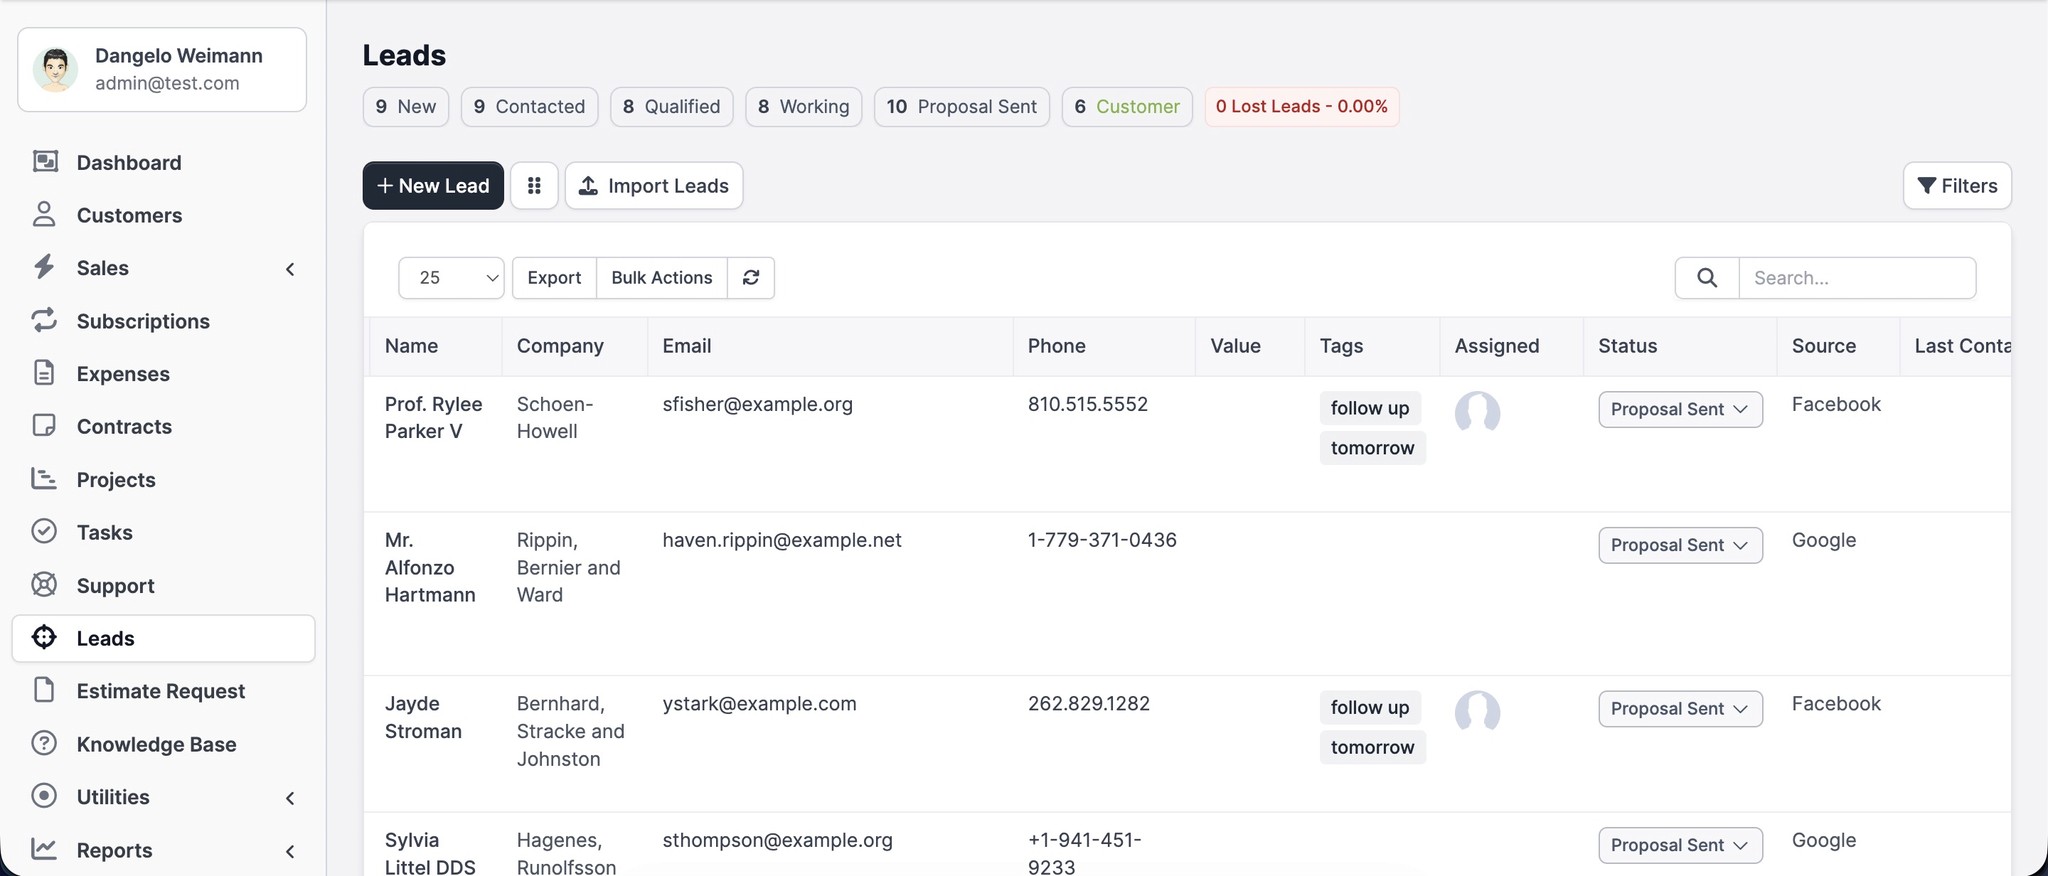Viewport: 2048px width, 876px height.
Task: Filter by 8 Working leads
Action: [x=804, y=107]
